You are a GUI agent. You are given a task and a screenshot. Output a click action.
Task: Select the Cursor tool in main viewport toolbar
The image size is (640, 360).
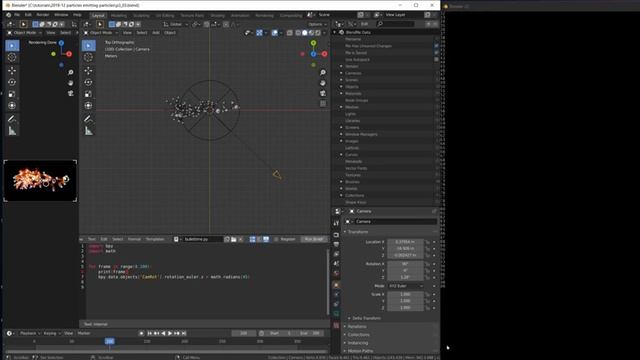(x=88, y=58)
